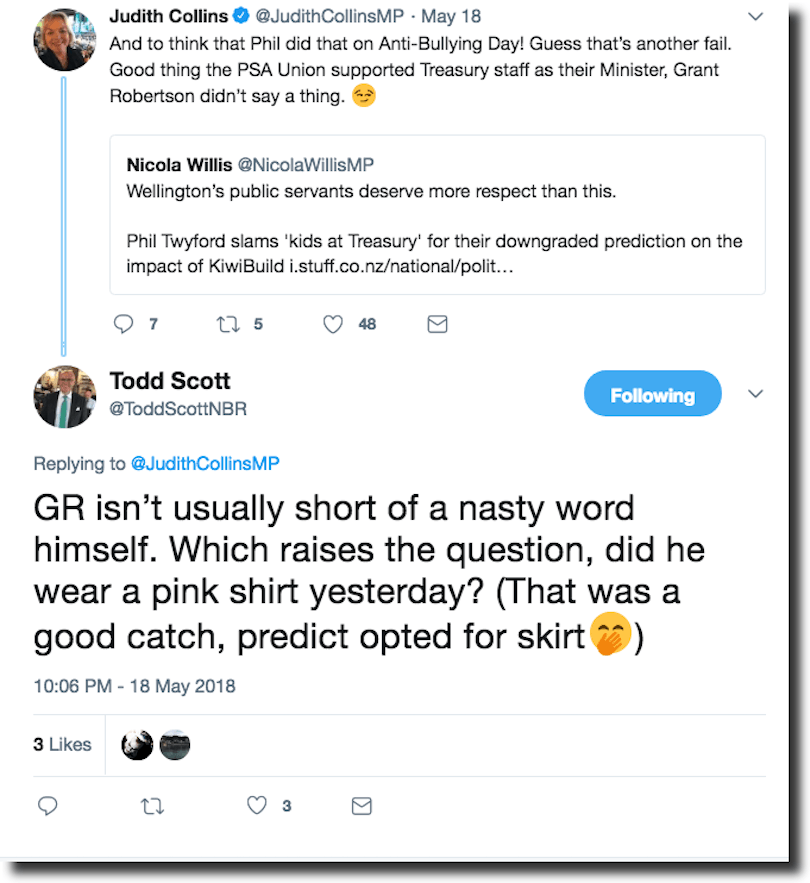
Task: Like Judith Collins' tweet with heart icon
Action: [x=334, y=324]
